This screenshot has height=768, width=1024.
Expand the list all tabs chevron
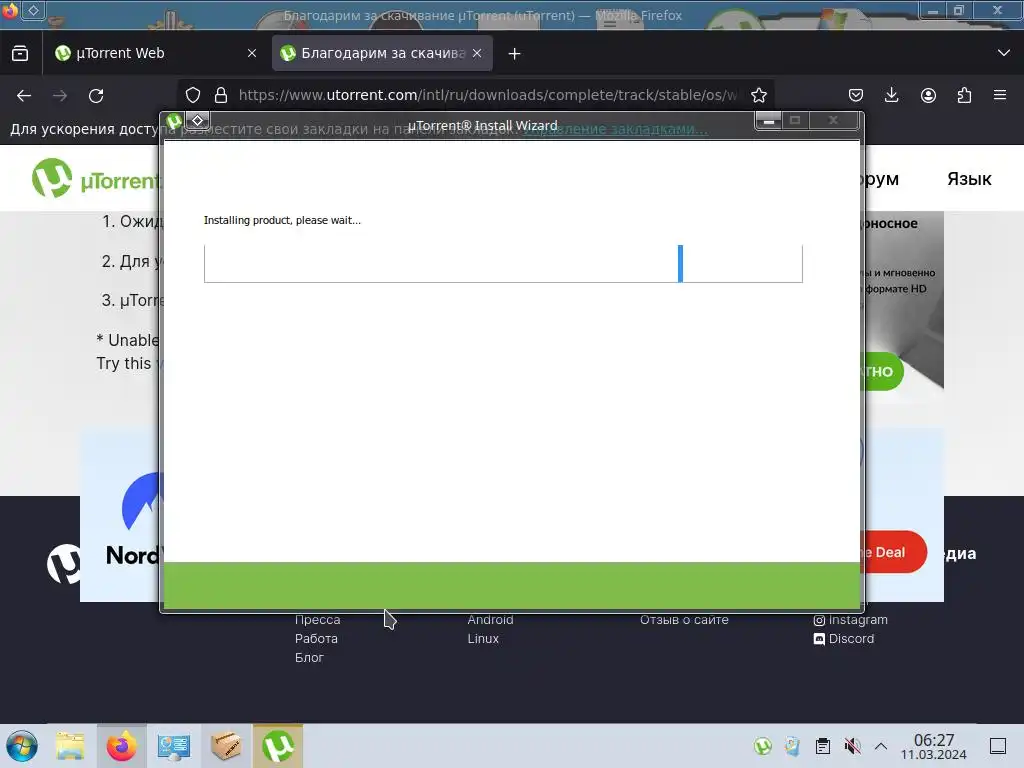pos(1004,53)
